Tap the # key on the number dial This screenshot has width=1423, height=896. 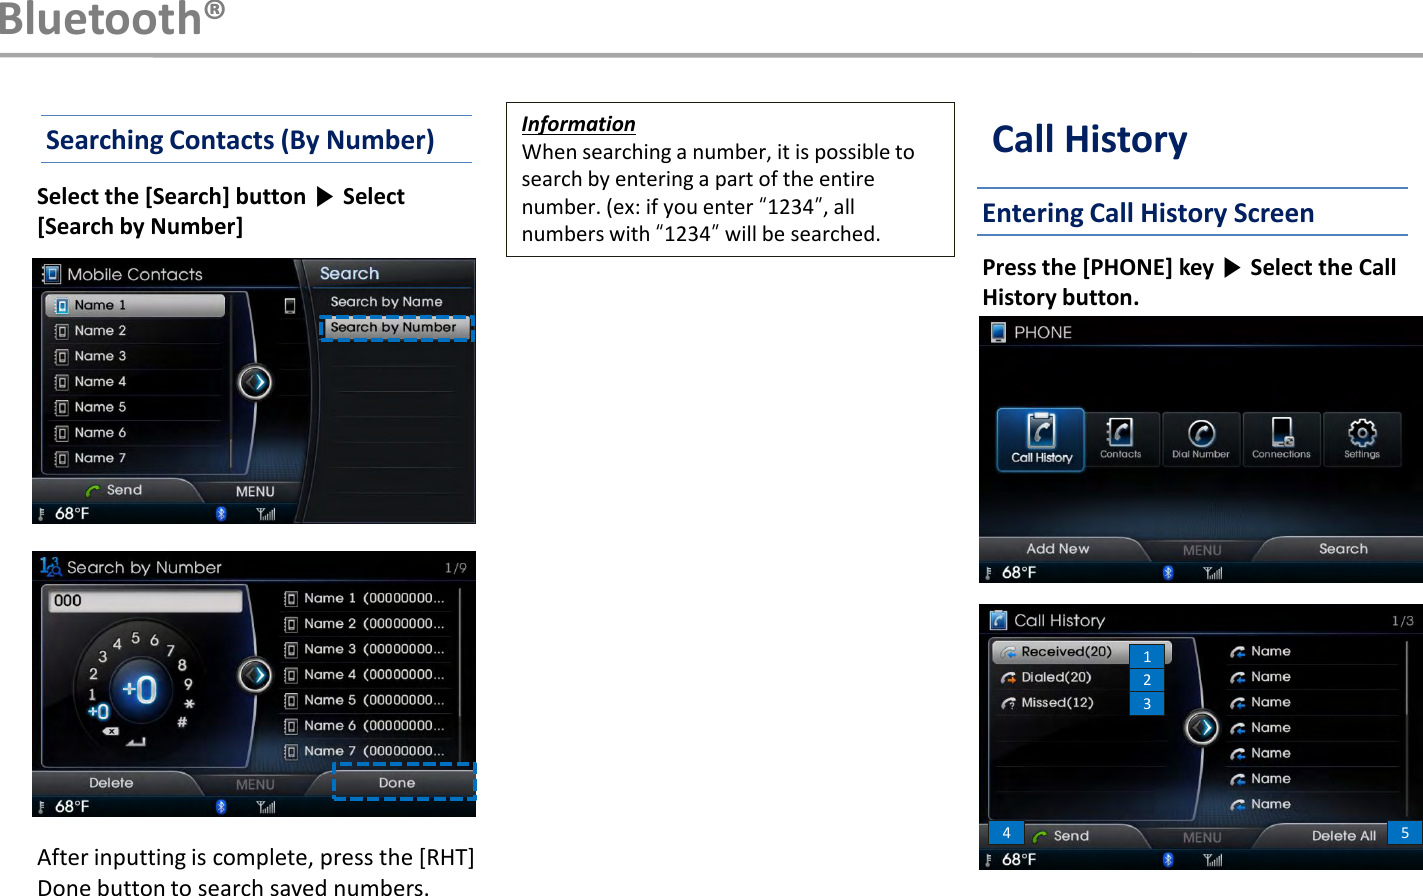coord(182,721)
